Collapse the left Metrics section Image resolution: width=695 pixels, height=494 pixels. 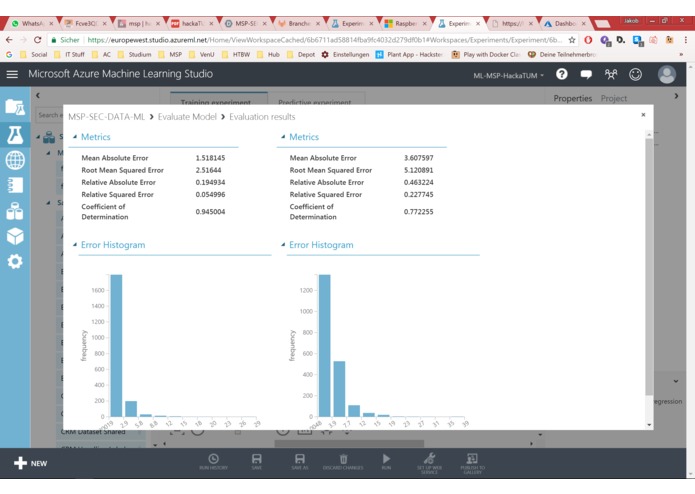pos(75,137)
